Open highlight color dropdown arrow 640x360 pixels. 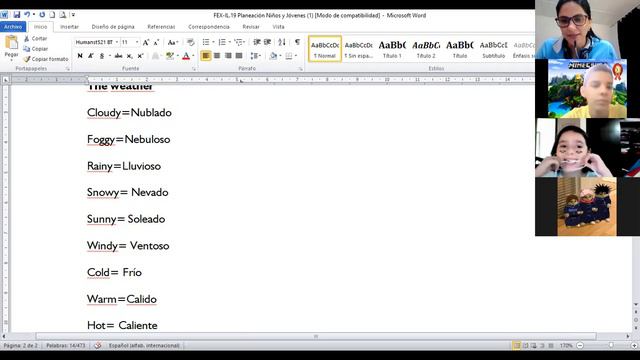point(178,56)
